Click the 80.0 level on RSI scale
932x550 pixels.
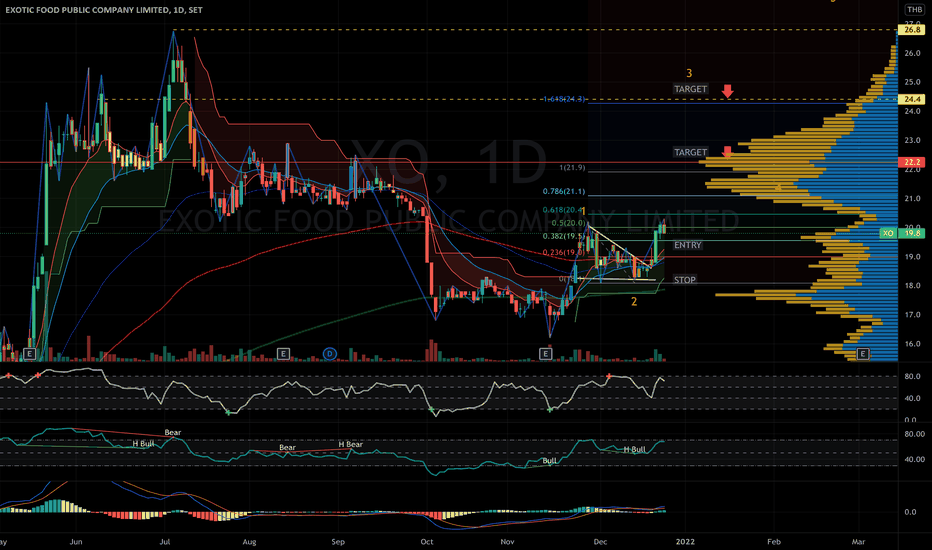pyautogui.click(x=912, y=376)
